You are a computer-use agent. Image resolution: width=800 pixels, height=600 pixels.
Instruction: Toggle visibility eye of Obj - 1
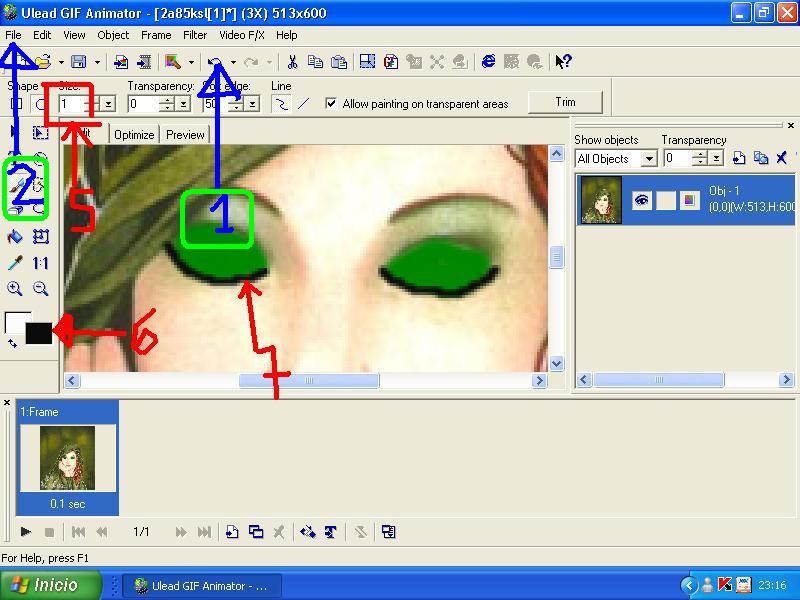[x=641, y=200]
